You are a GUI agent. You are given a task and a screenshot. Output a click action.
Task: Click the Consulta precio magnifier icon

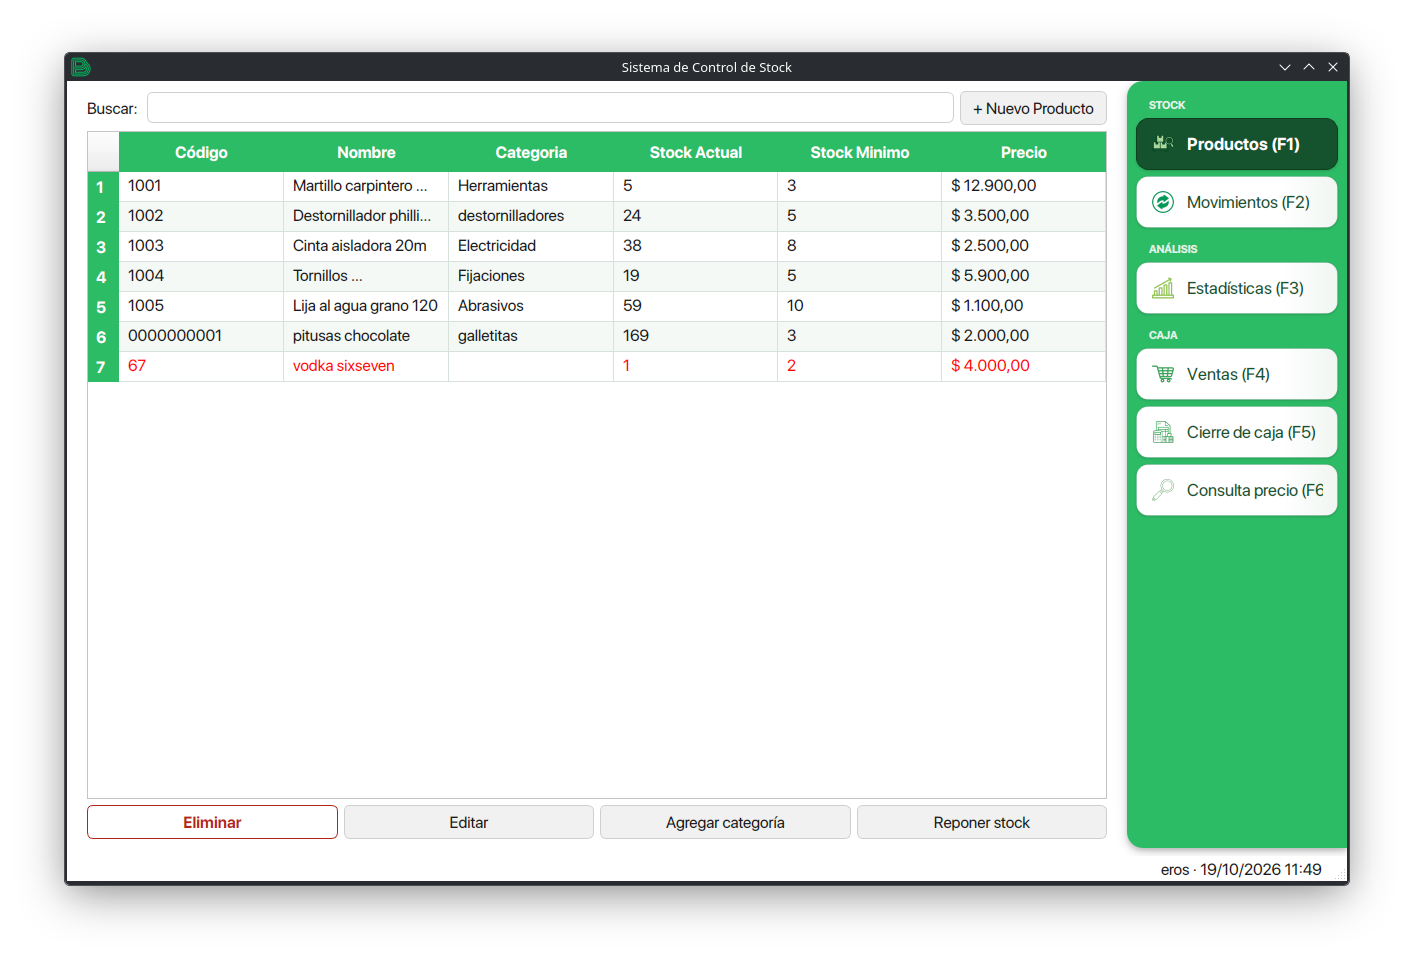click(1163, 490)
